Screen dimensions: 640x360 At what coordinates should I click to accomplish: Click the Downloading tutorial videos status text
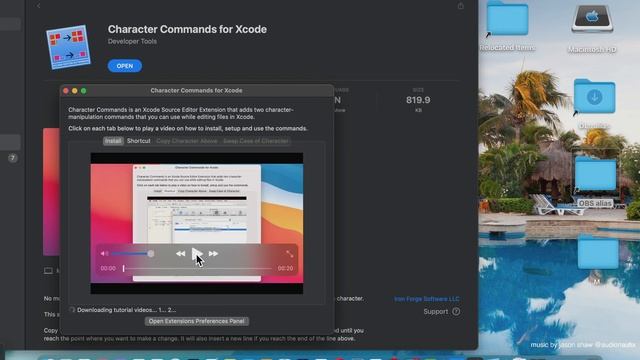pos(127,310)
